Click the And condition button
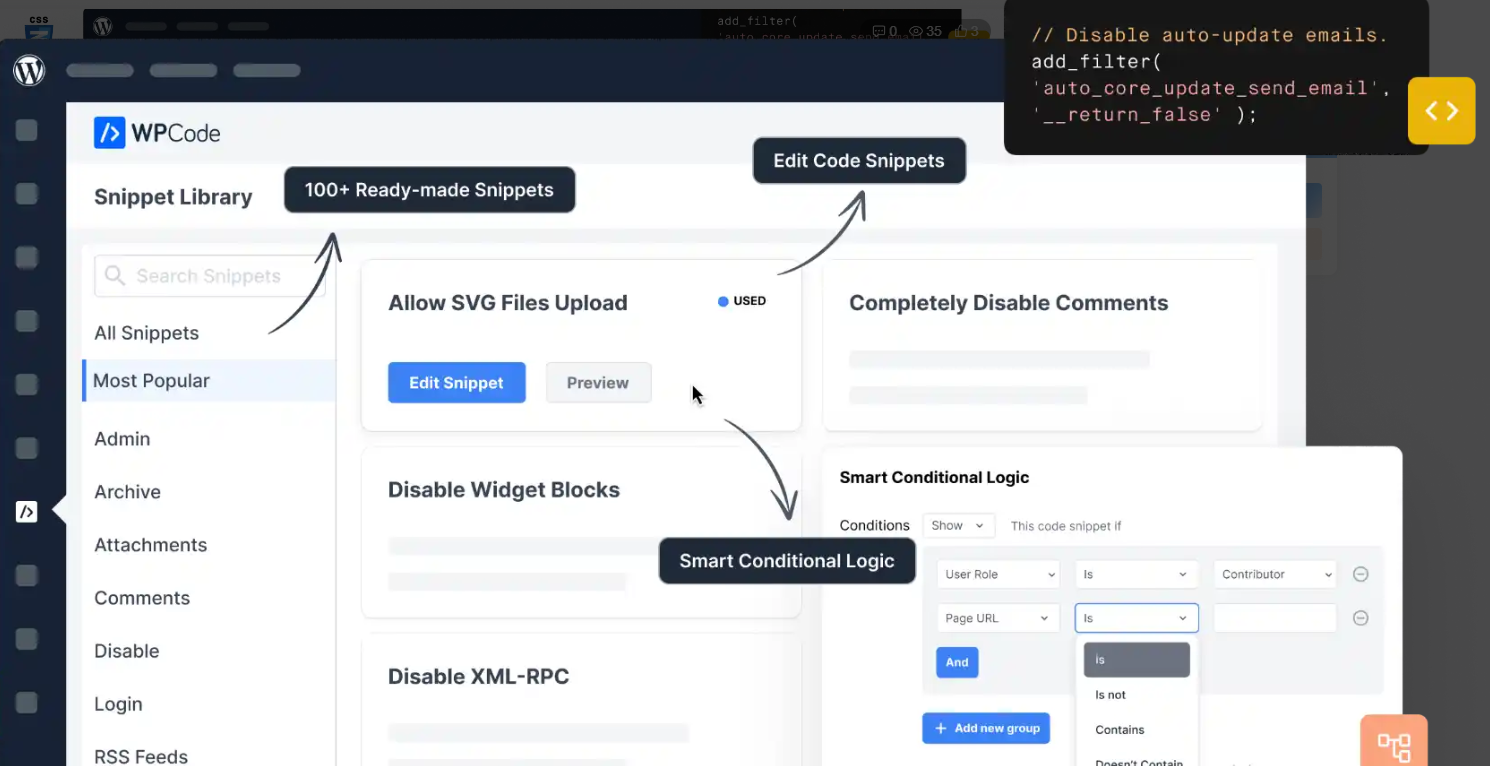This screenshot has height=766, width=1490. (x=957, y=662)
